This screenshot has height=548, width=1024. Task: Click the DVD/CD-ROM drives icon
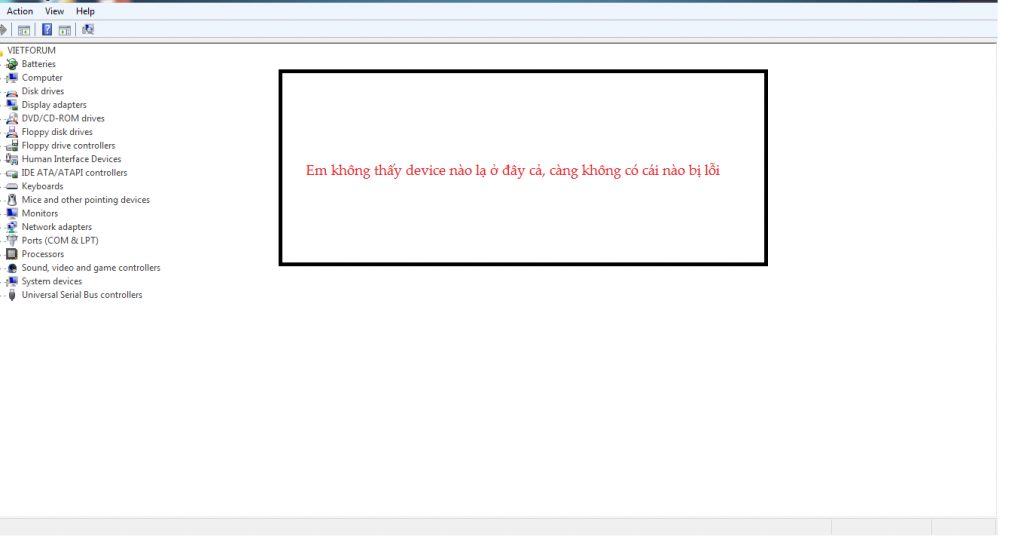pyautogui.click(x=12, y=118)
